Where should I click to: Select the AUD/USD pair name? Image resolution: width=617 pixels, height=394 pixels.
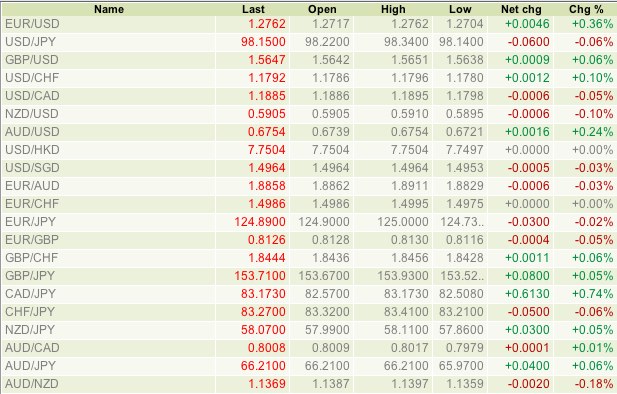pyautogui.click(x=32, y=132)
